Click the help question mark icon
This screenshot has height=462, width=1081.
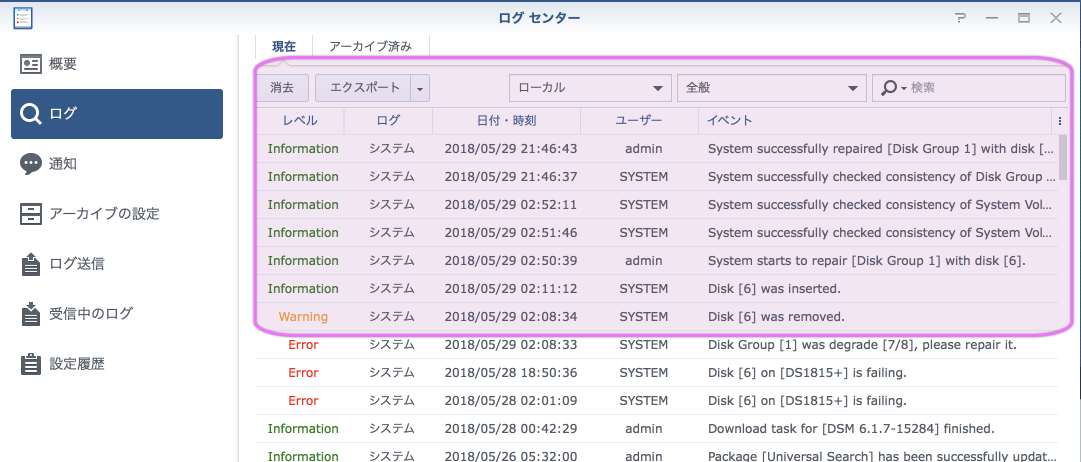click(x=960, y=18)
